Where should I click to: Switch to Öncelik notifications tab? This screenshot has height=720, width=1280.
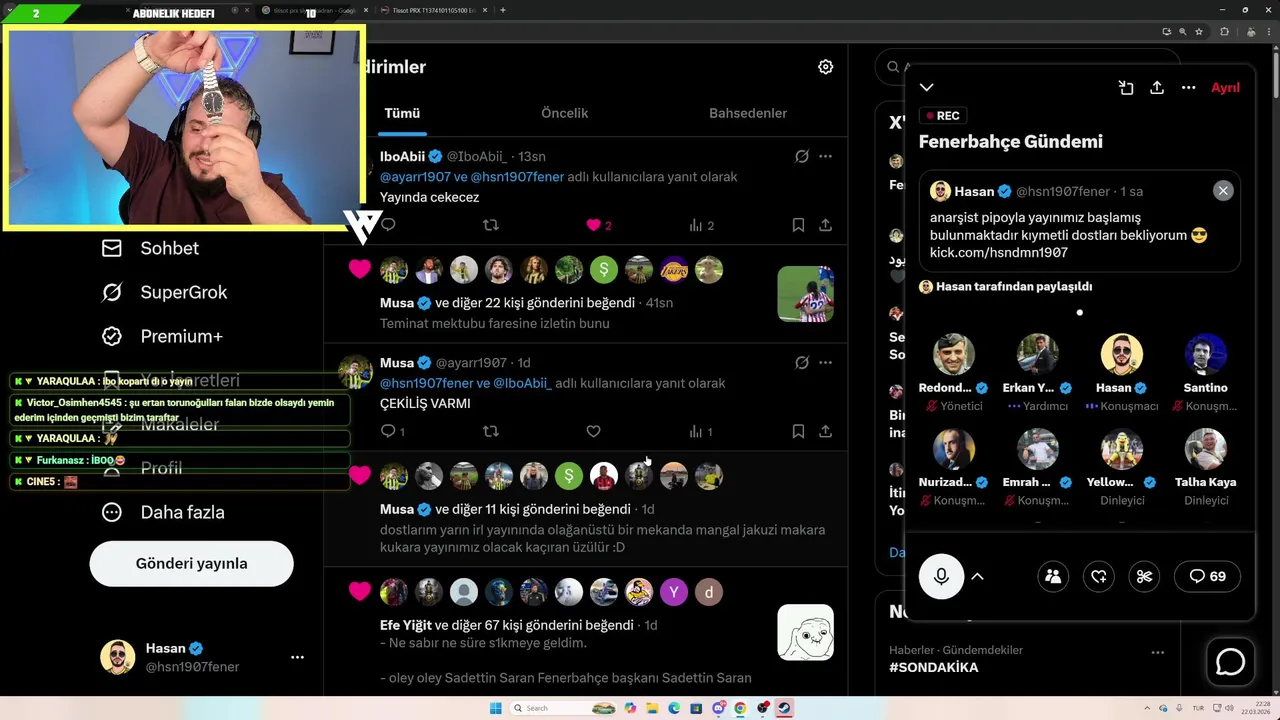pyautogui.click(x=564, y=113)
